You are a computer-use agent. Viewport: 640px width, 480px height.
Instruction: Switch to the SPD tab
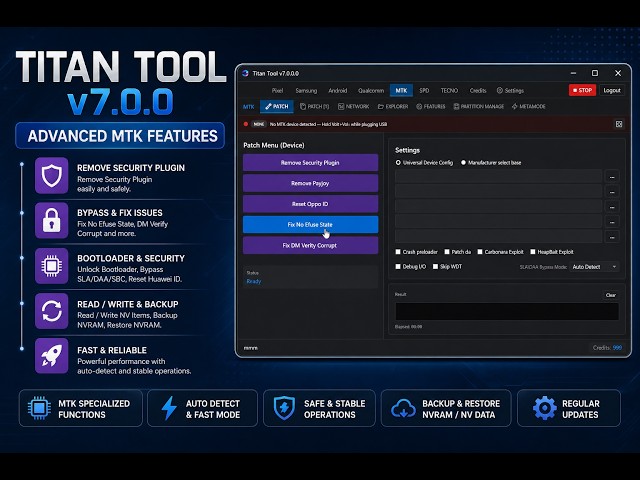[424, 91]
